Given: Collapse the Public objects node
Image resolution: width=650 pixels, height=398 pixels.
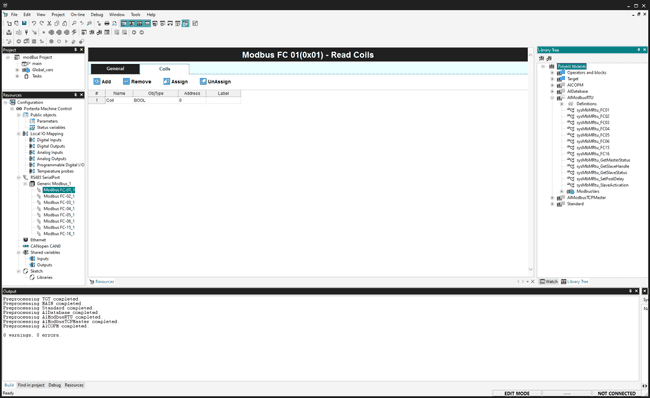Looking at the screenshot, I should [19, 115].
